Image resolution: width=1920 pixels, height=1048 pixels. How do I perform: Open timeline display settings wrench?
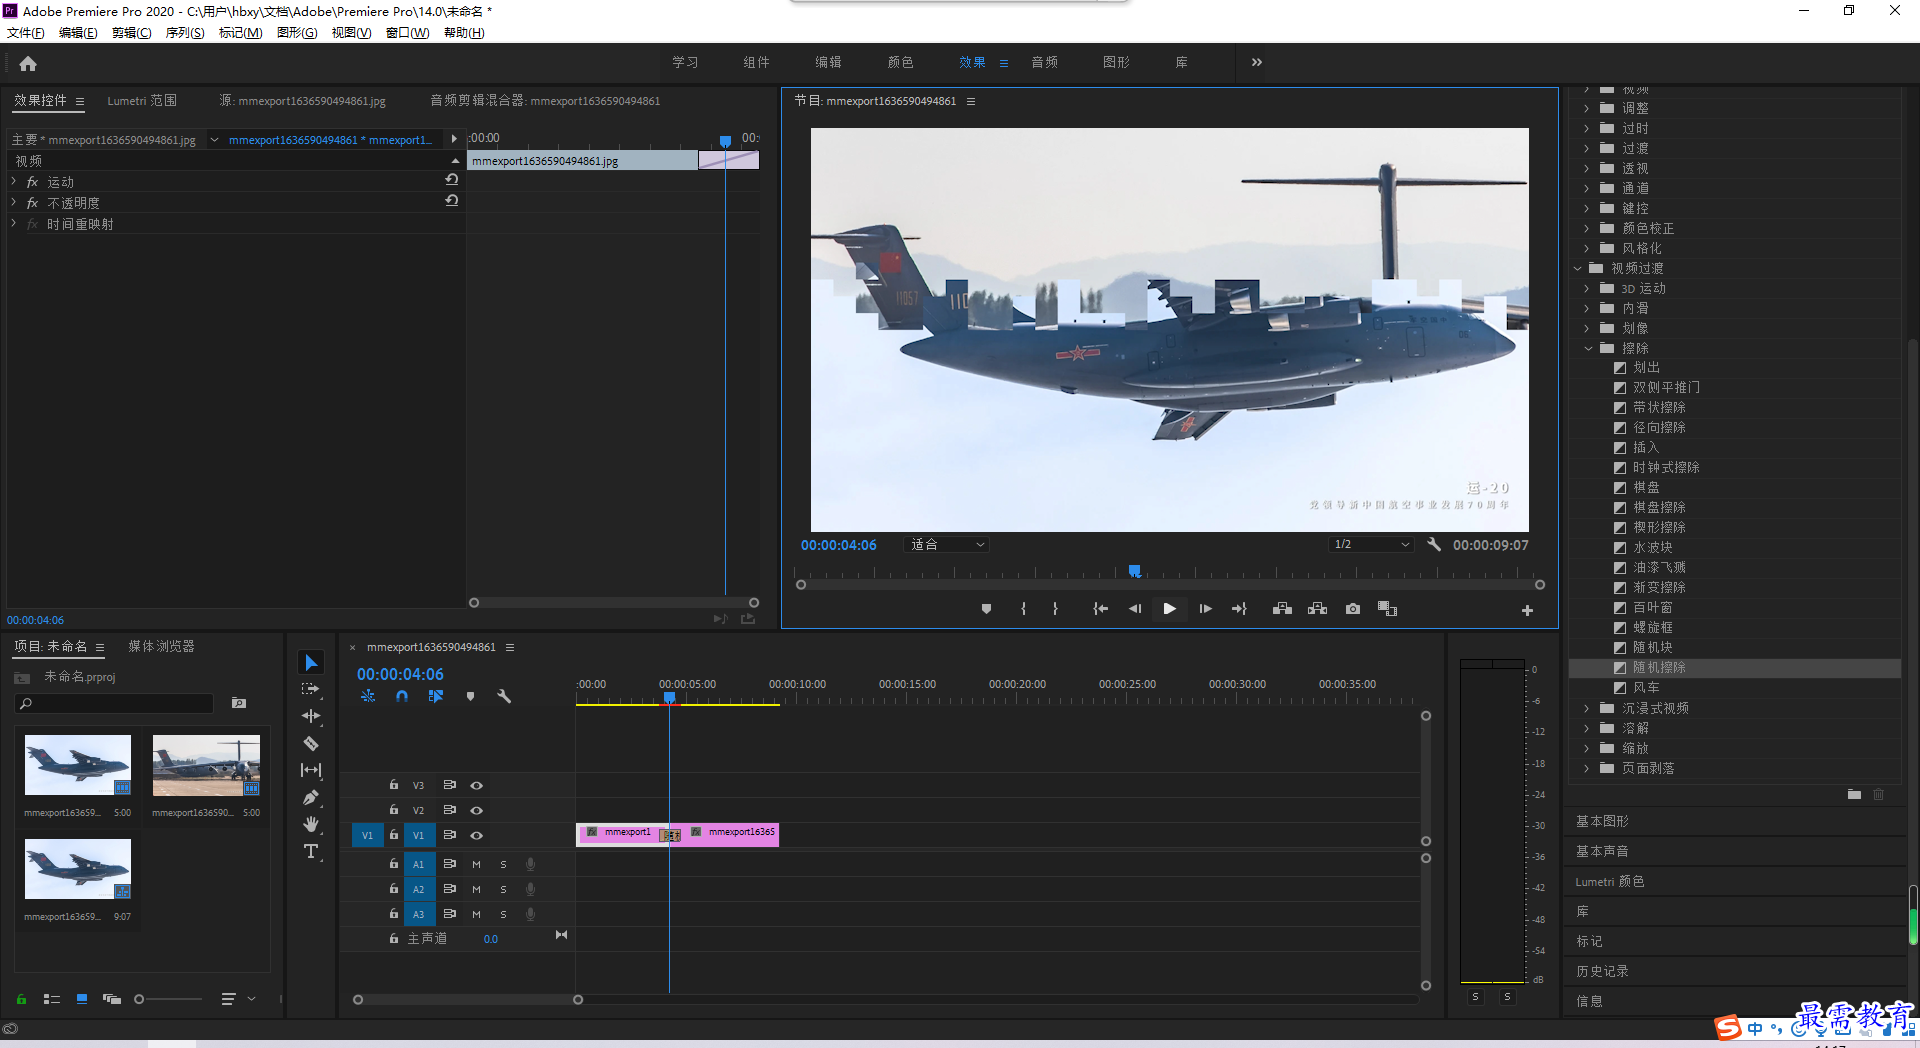504,696
